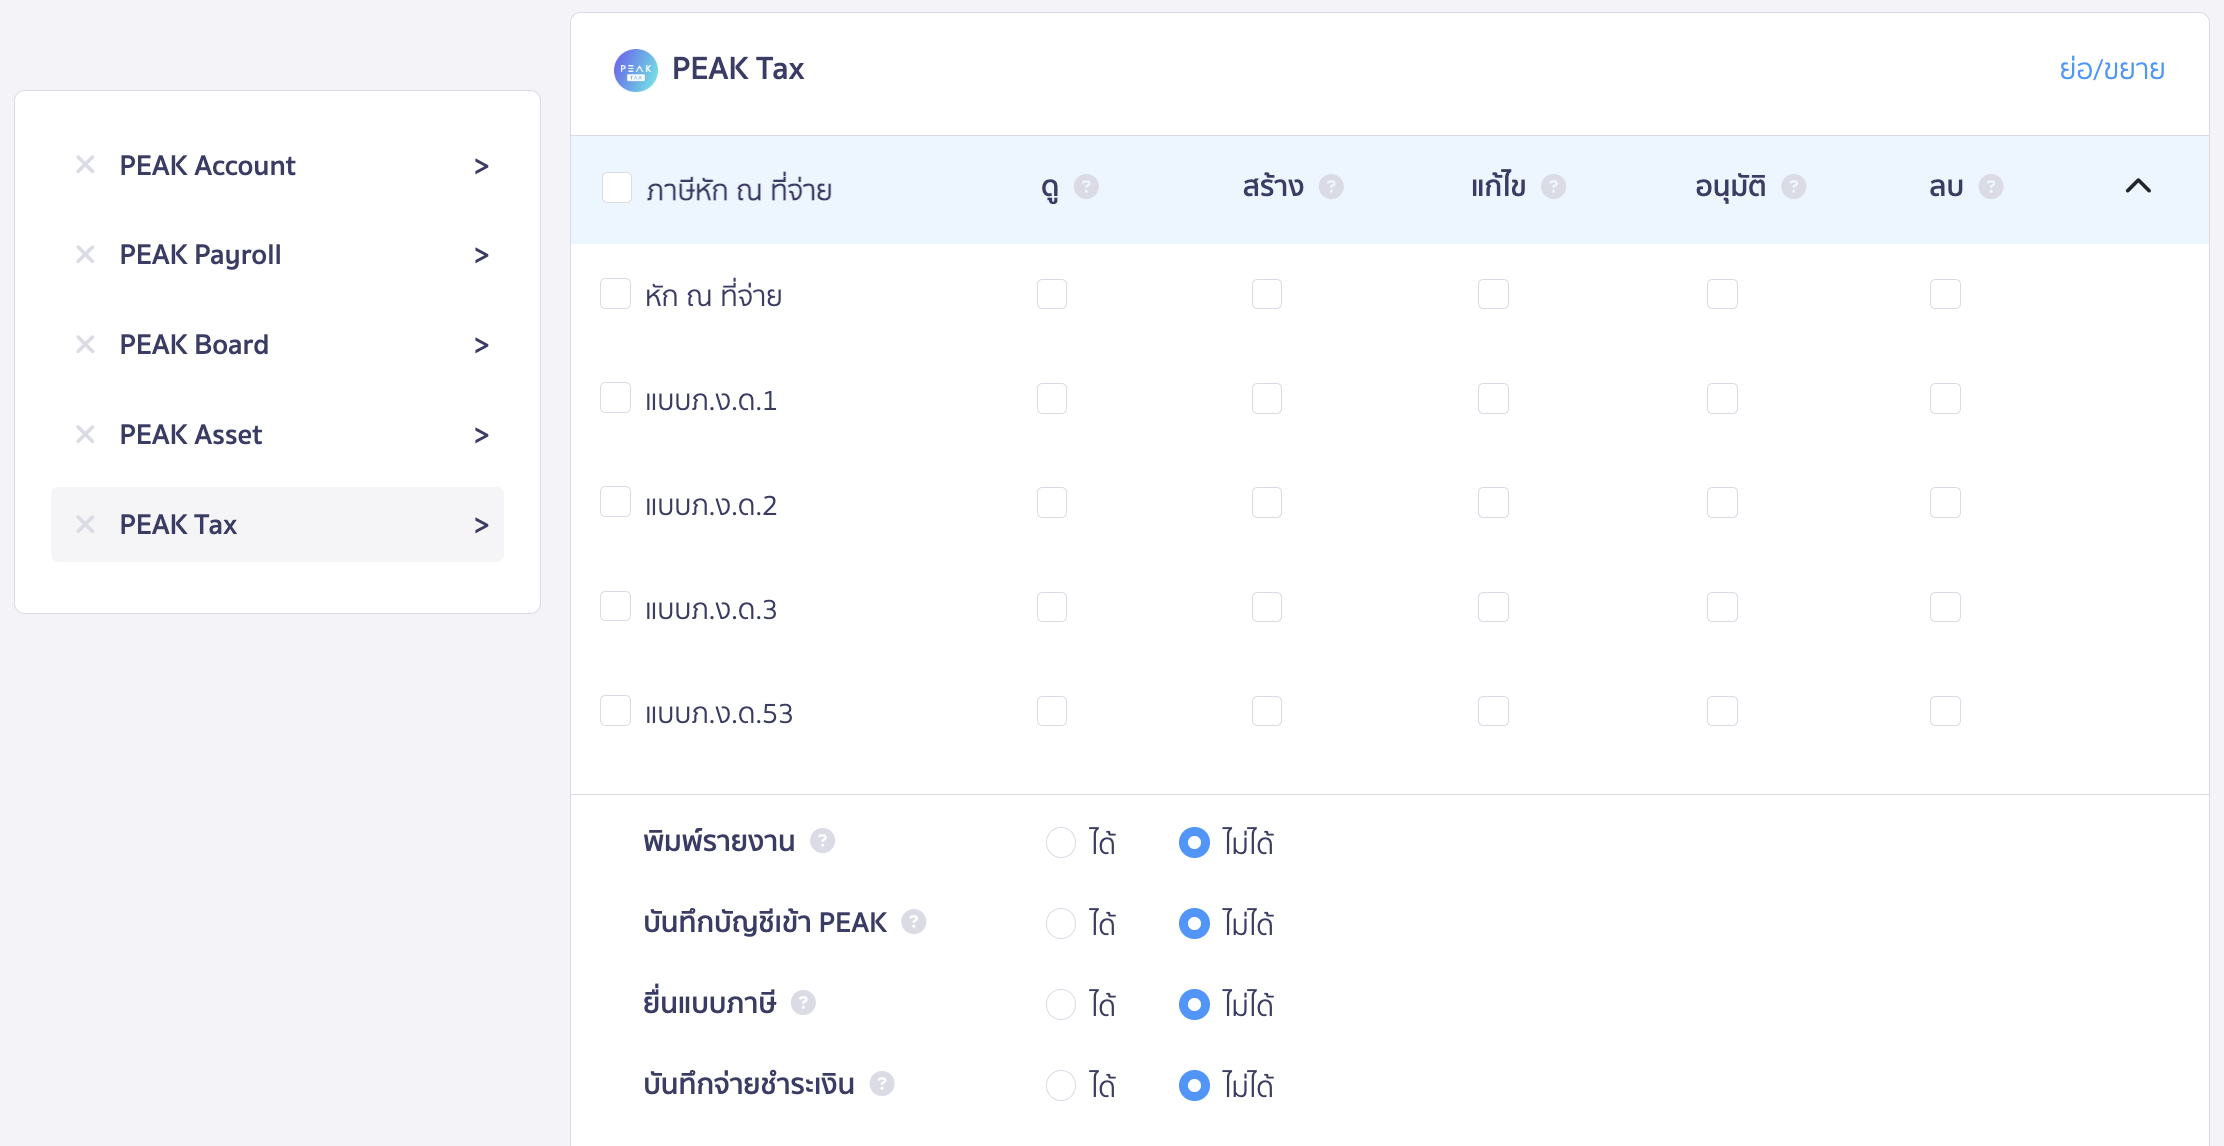Select ได้ for บันทึกจ่ายชำระเงิน

tap(1061, 1084)
